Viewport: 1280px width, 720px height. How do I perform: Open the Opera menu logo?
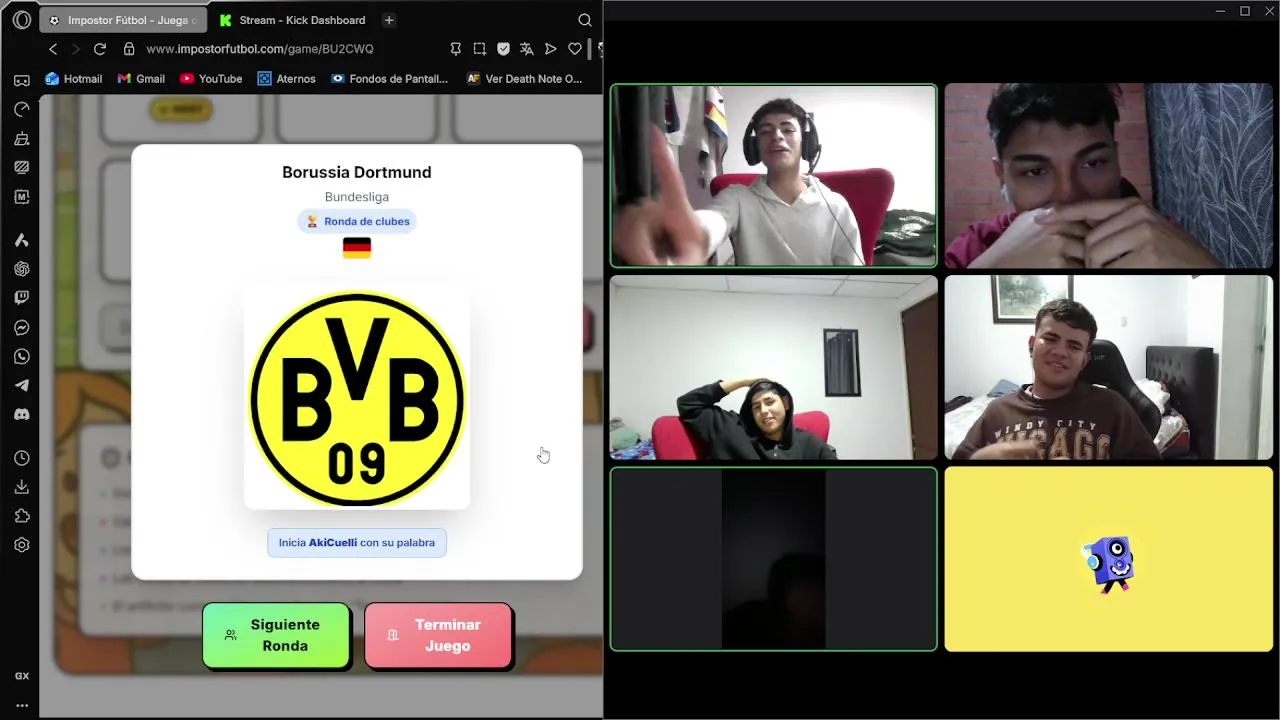pyautogui.click(x=22, y=20)
